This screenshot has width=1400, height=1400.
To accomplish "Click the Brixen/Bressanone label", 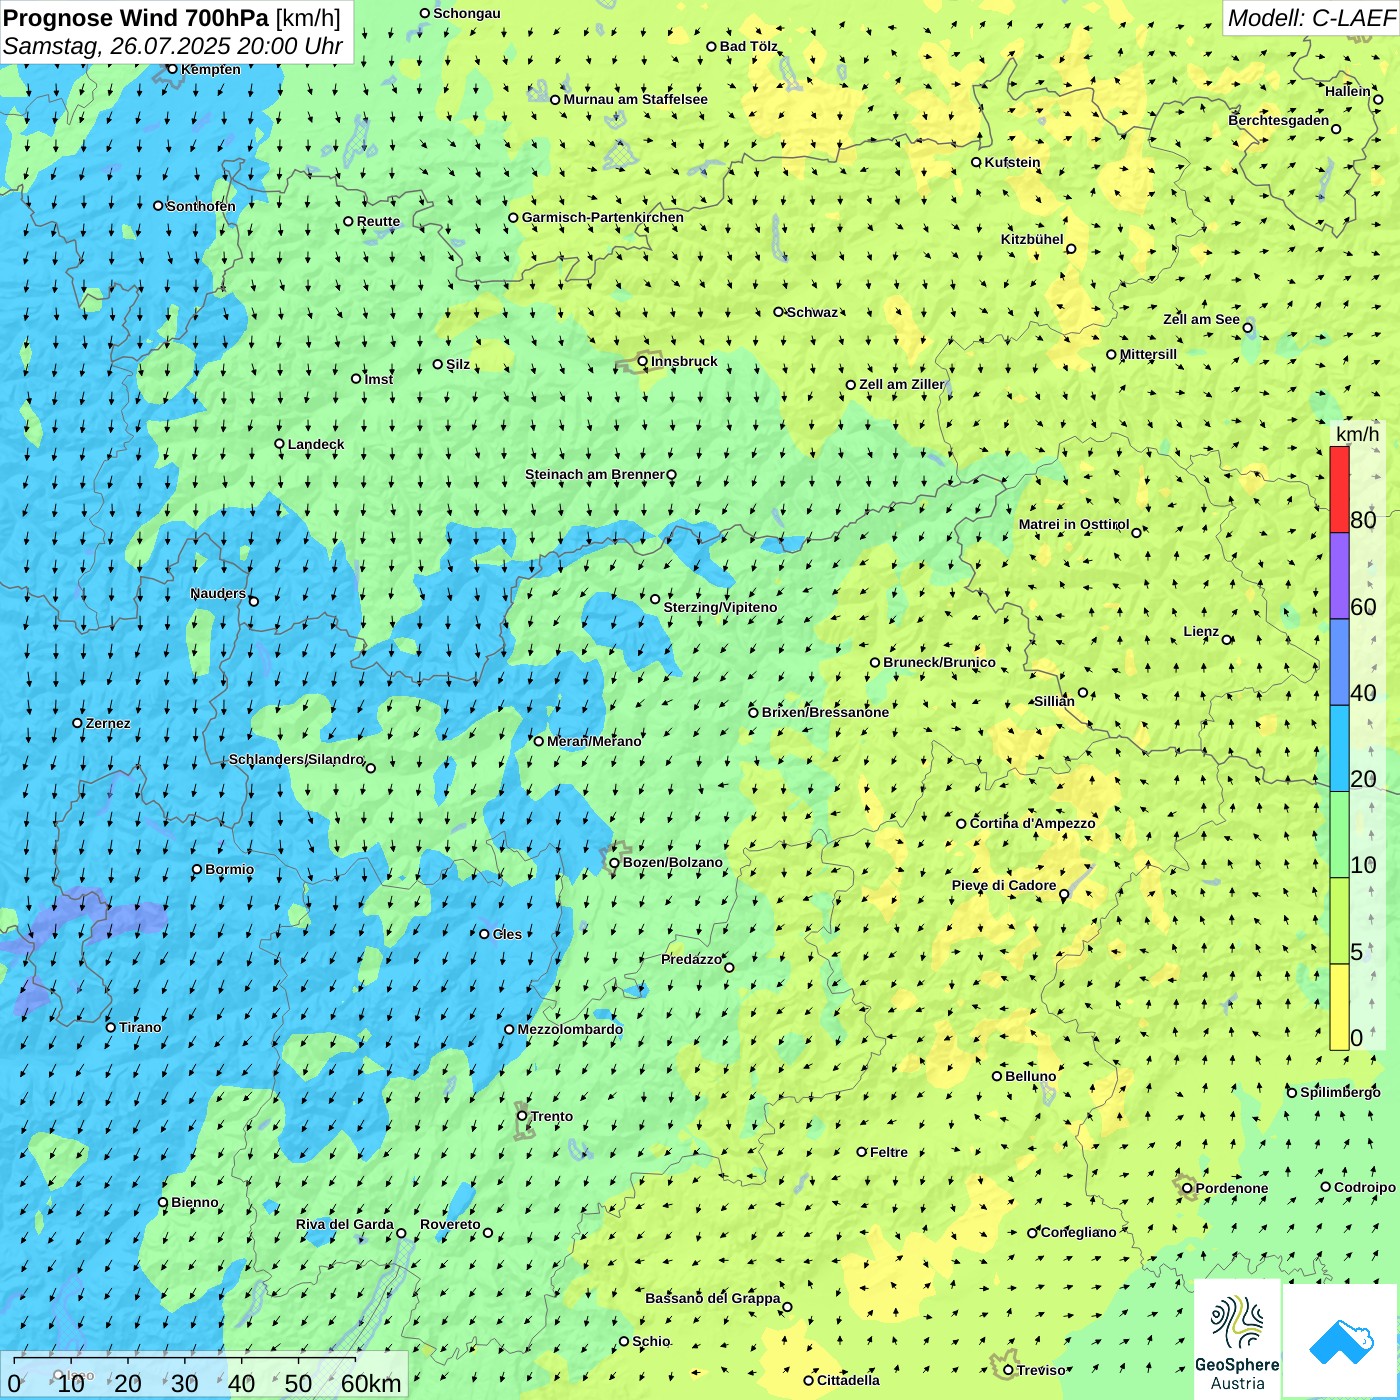I will 825,712.
